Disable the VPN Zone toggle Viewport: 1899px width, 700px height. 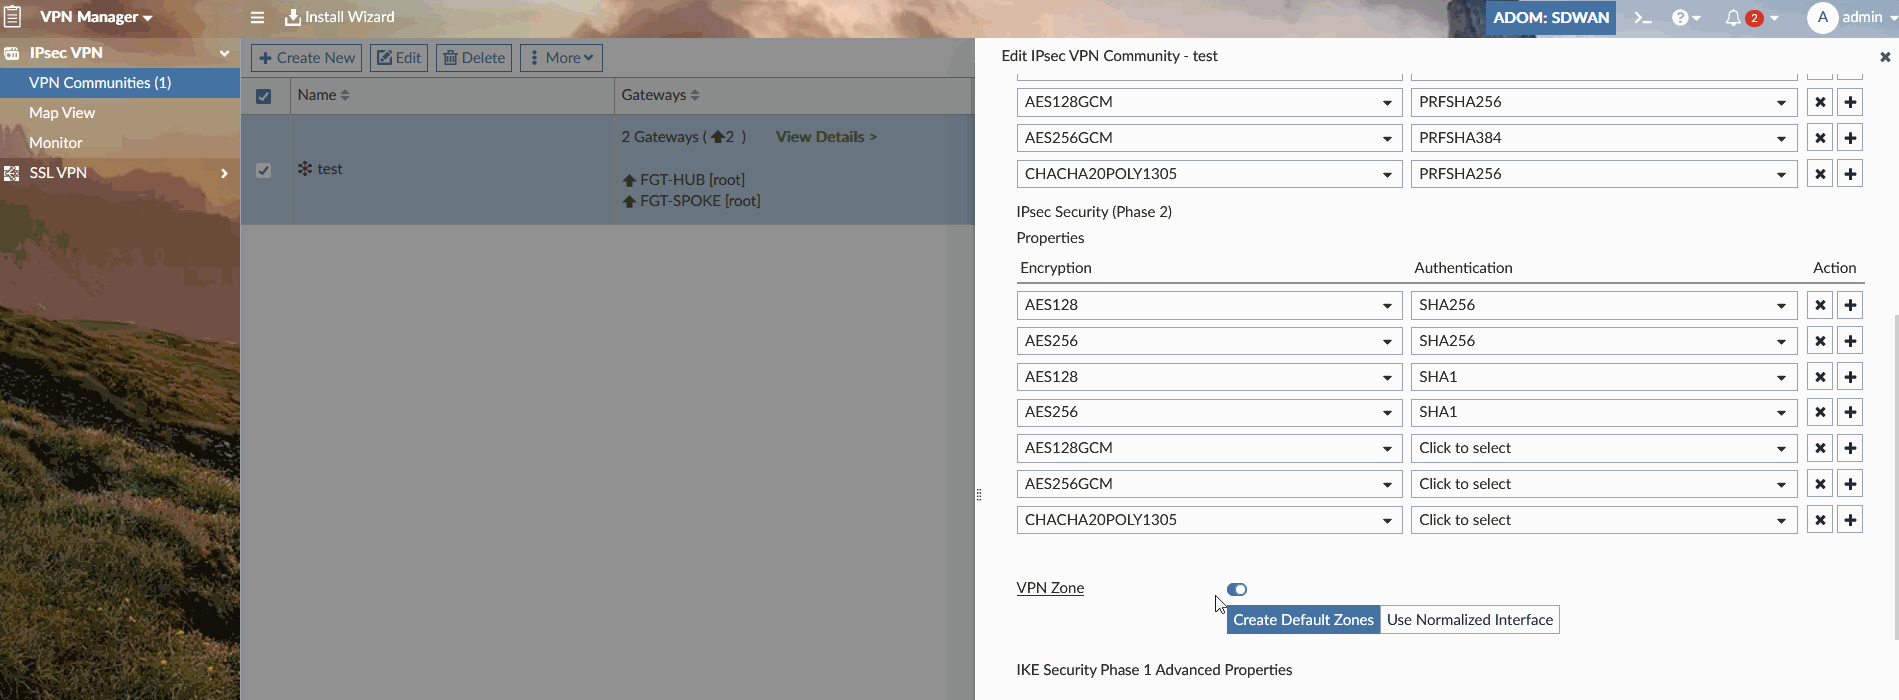[1237, 589]
